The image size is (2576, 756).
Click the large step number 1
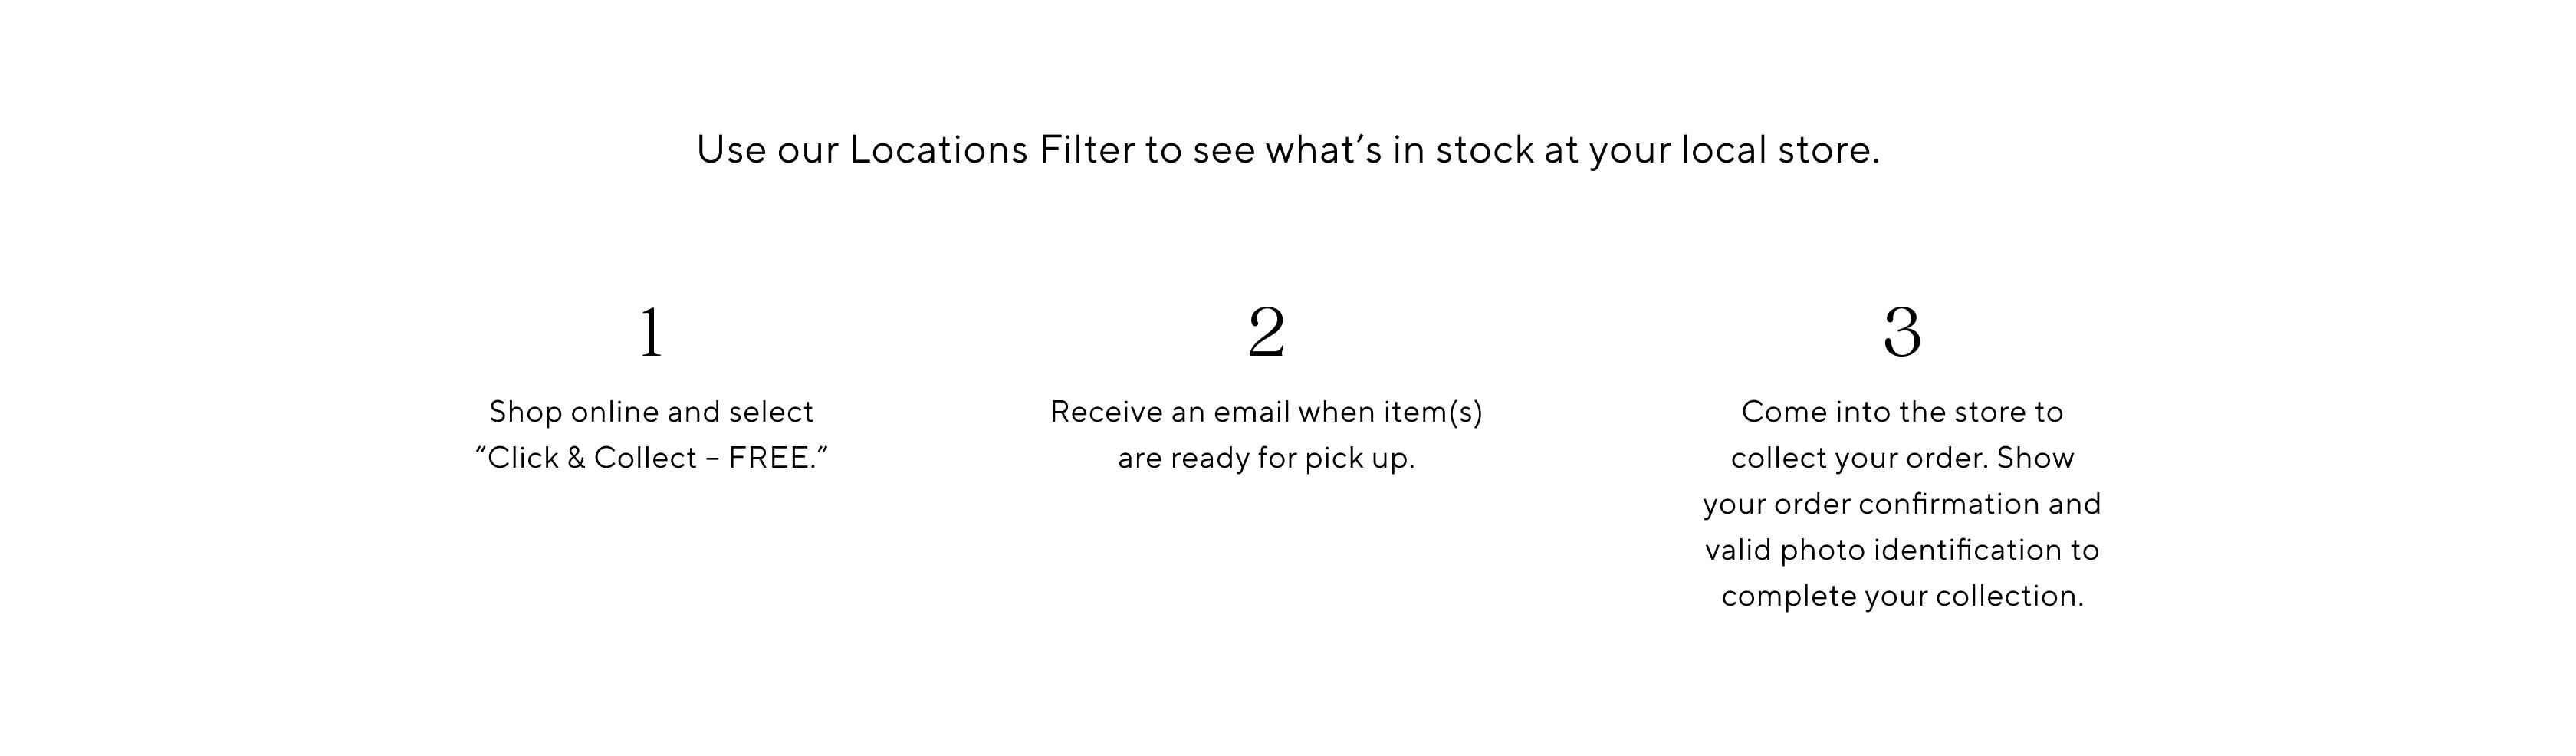[651, 332]
